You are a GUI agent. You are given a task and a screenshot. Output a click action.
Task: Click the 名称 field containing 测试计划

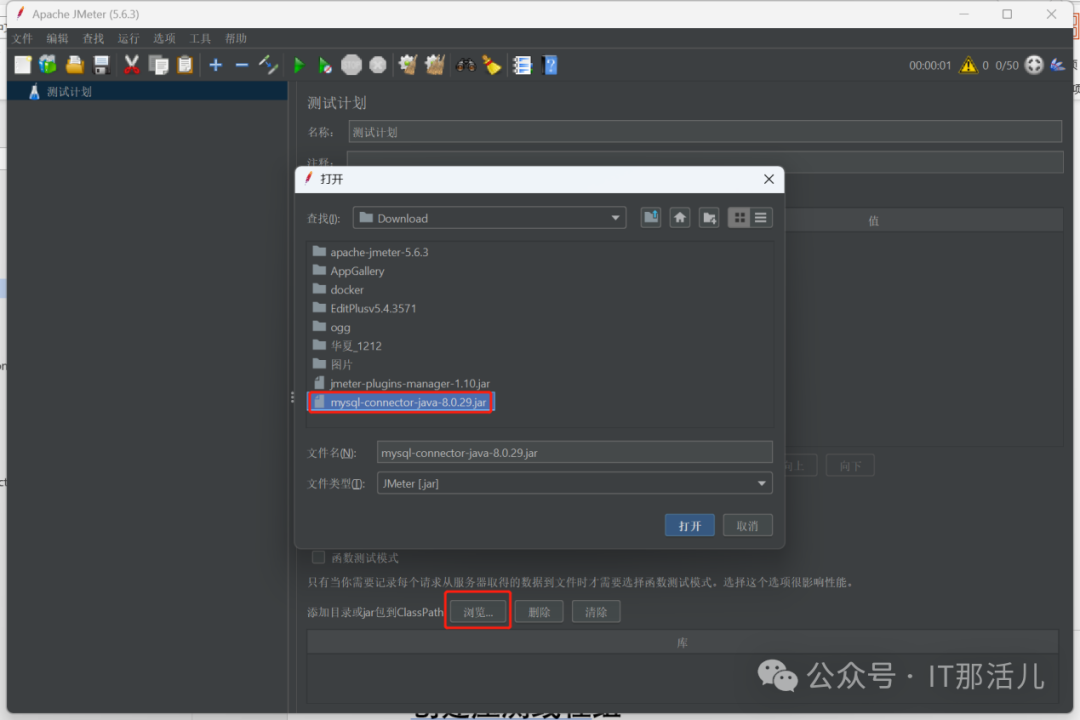coord(705,132)
